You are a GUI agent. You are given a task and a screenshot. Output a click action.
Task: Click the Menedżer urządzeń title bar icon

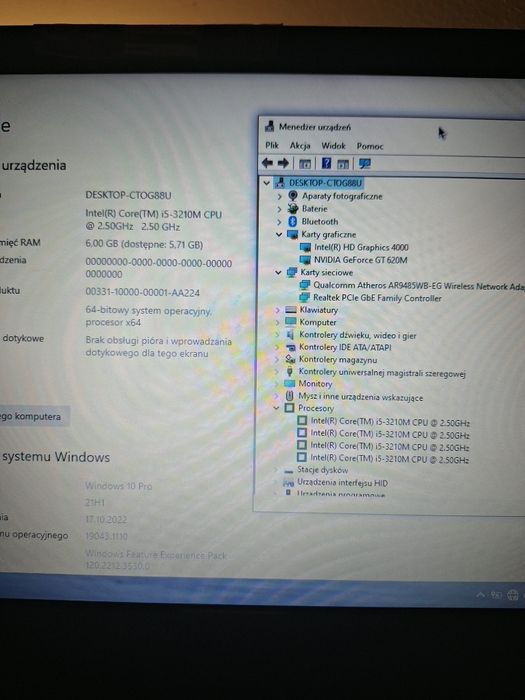tap(269, 126)
